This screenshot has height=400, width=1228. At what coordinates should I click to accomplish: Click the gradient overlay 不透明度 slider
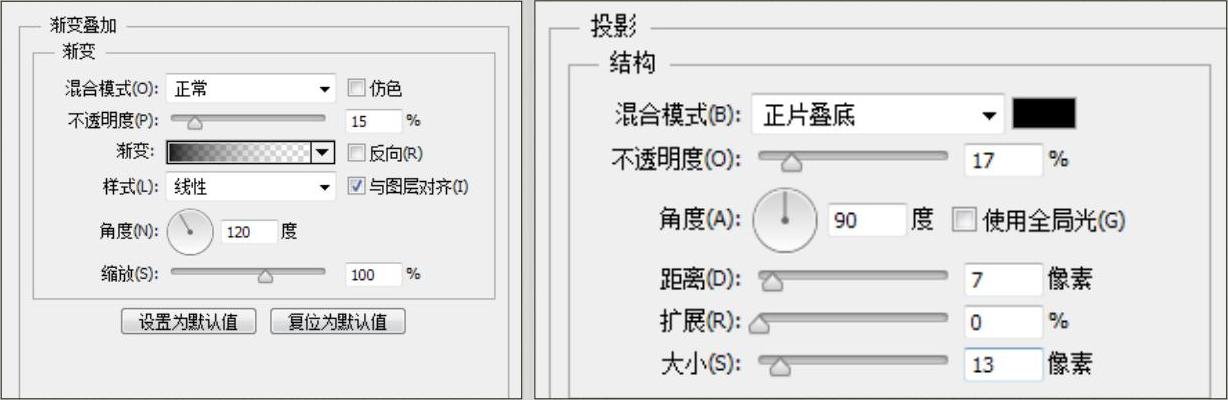[248, 118]
